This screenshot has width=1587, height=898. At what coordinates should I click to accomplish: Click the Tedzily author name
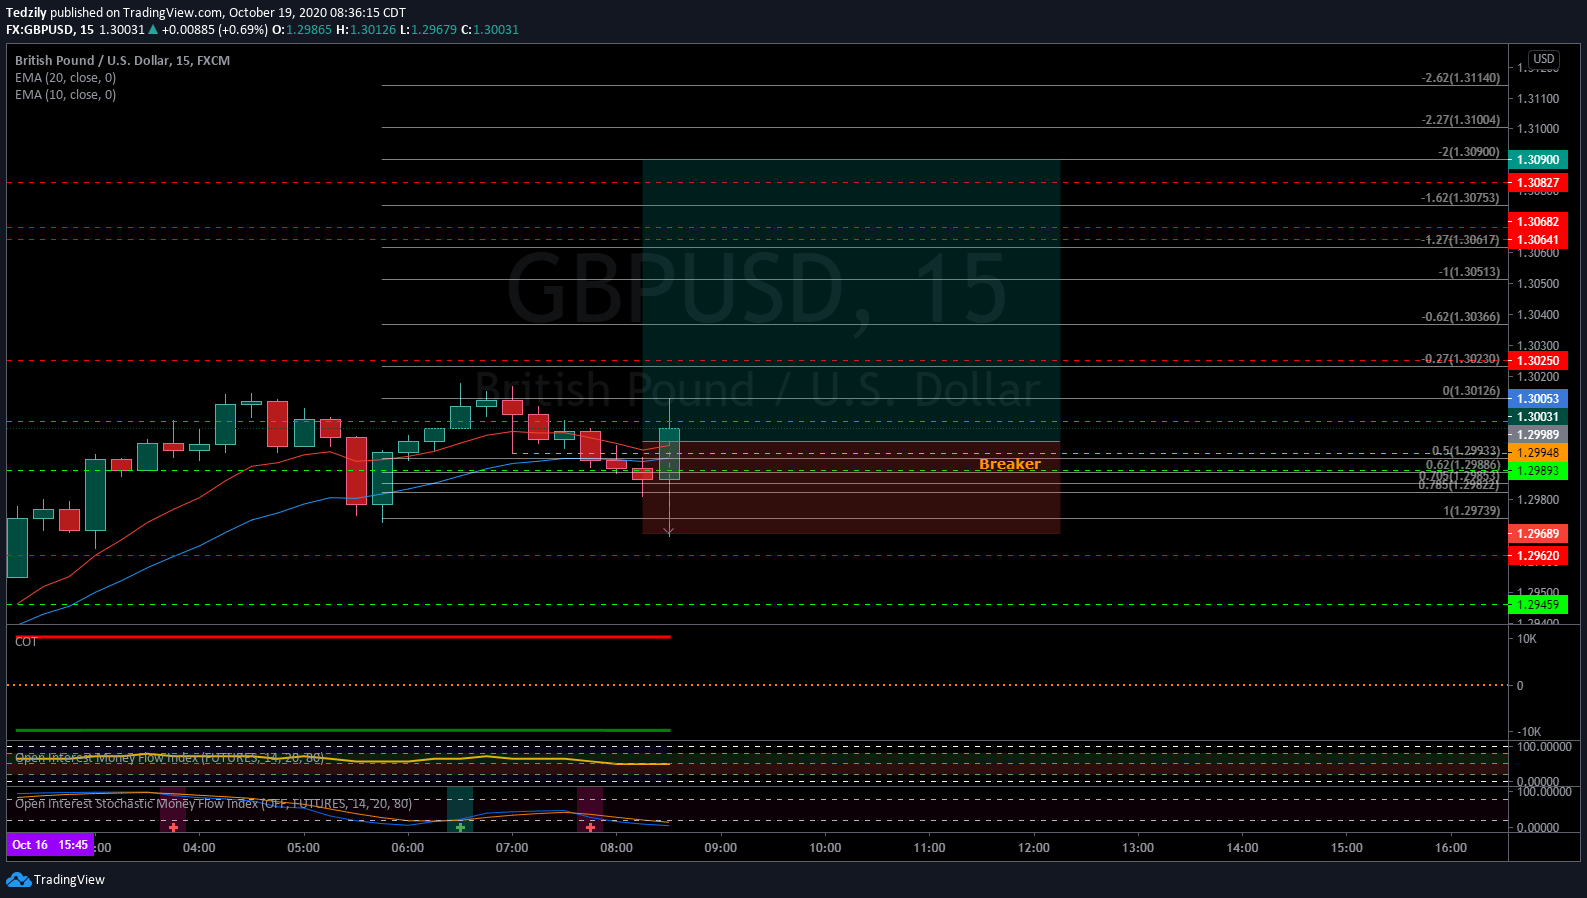(x=27, y=13)
